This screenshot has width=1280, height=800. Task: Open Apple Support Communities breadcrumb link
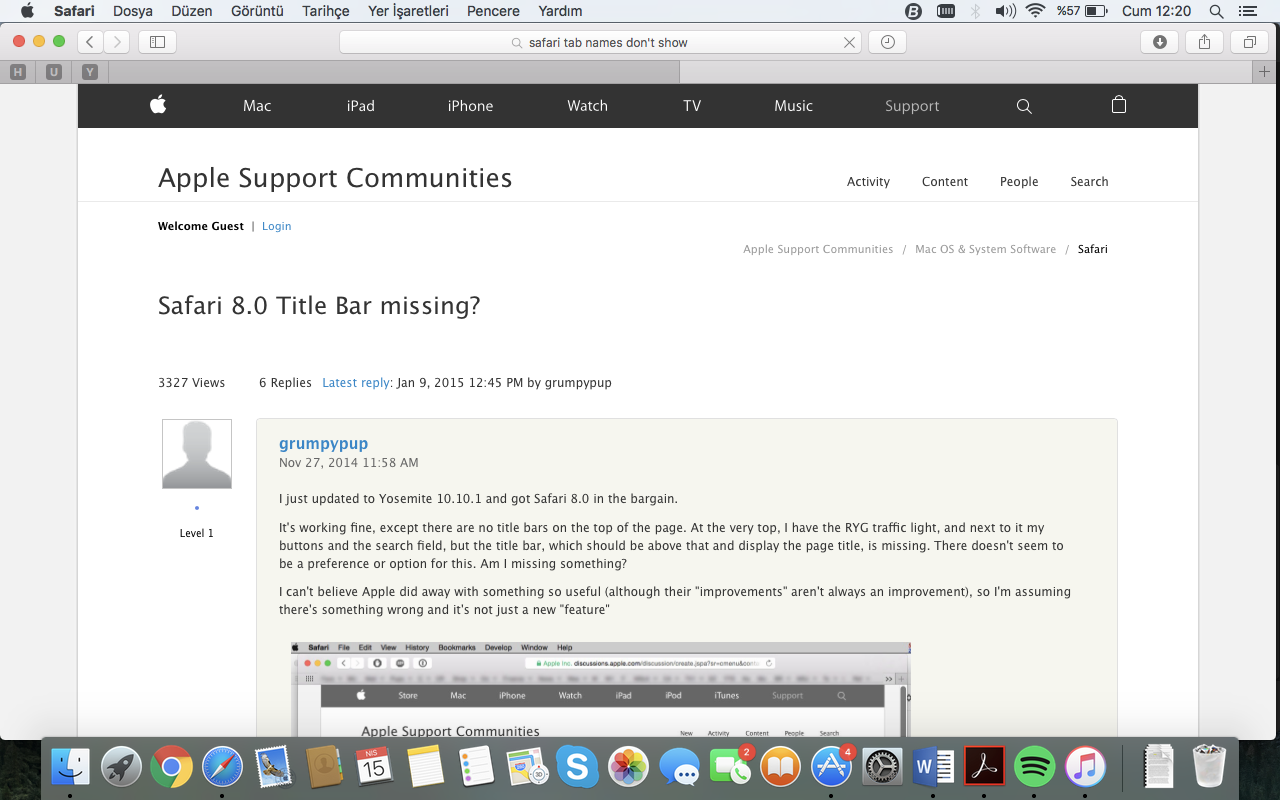point(818,249)
